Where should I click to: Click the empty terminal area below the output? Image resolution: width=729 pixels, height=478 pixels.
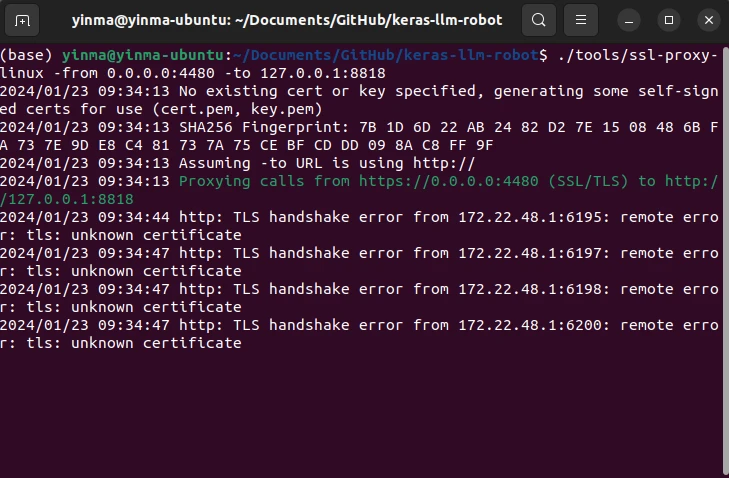[361, 414]
